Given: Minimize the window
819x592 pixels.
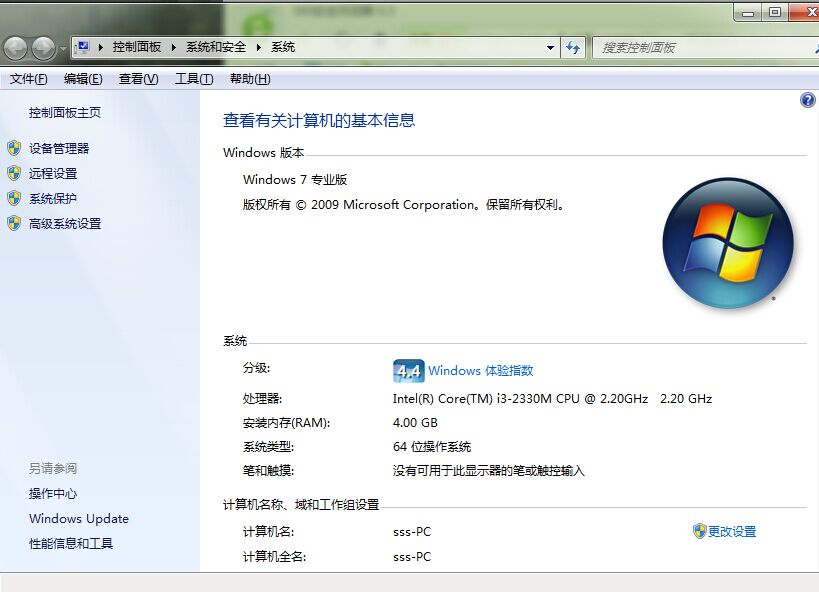Looking at the screenshot, I should [748, 13].
